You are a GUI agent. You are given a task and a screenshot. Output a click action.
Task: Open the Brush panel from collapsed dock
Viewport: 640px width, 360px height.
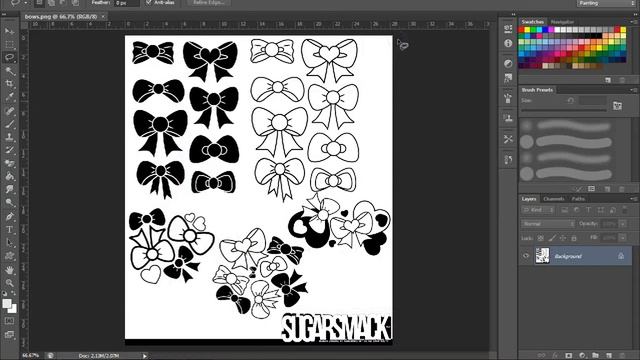[x=508, y=98]
